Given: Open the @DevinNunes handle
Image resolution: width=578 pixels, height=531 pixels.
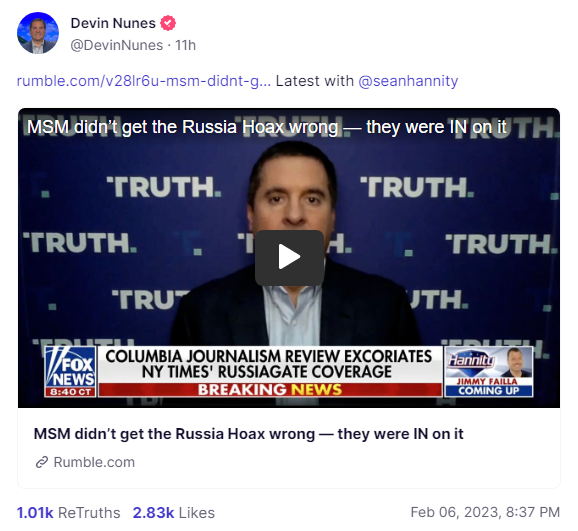Looking at the screenshot, I should [116, 45].
